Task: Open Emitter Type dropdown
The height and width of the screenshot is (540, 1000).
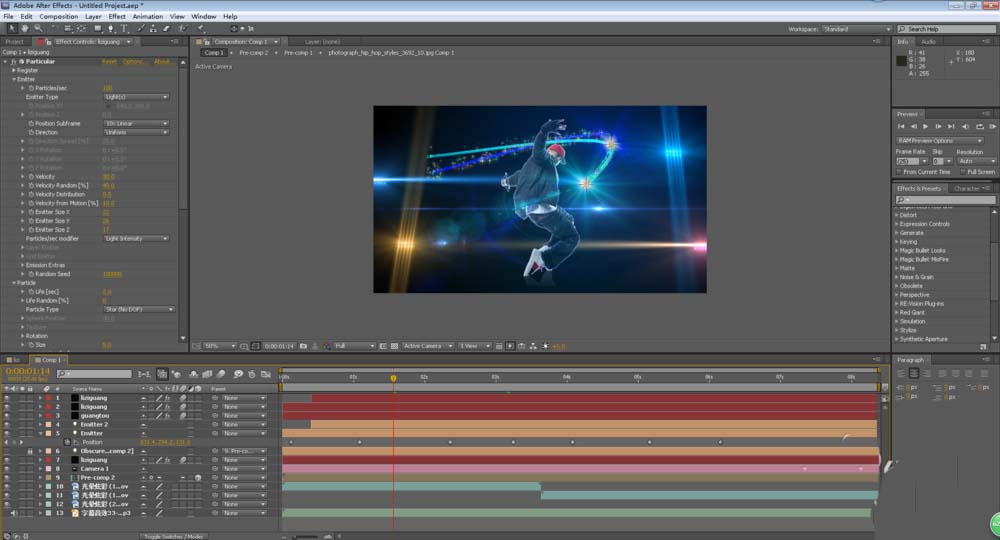Action: (x=136, y=97)
